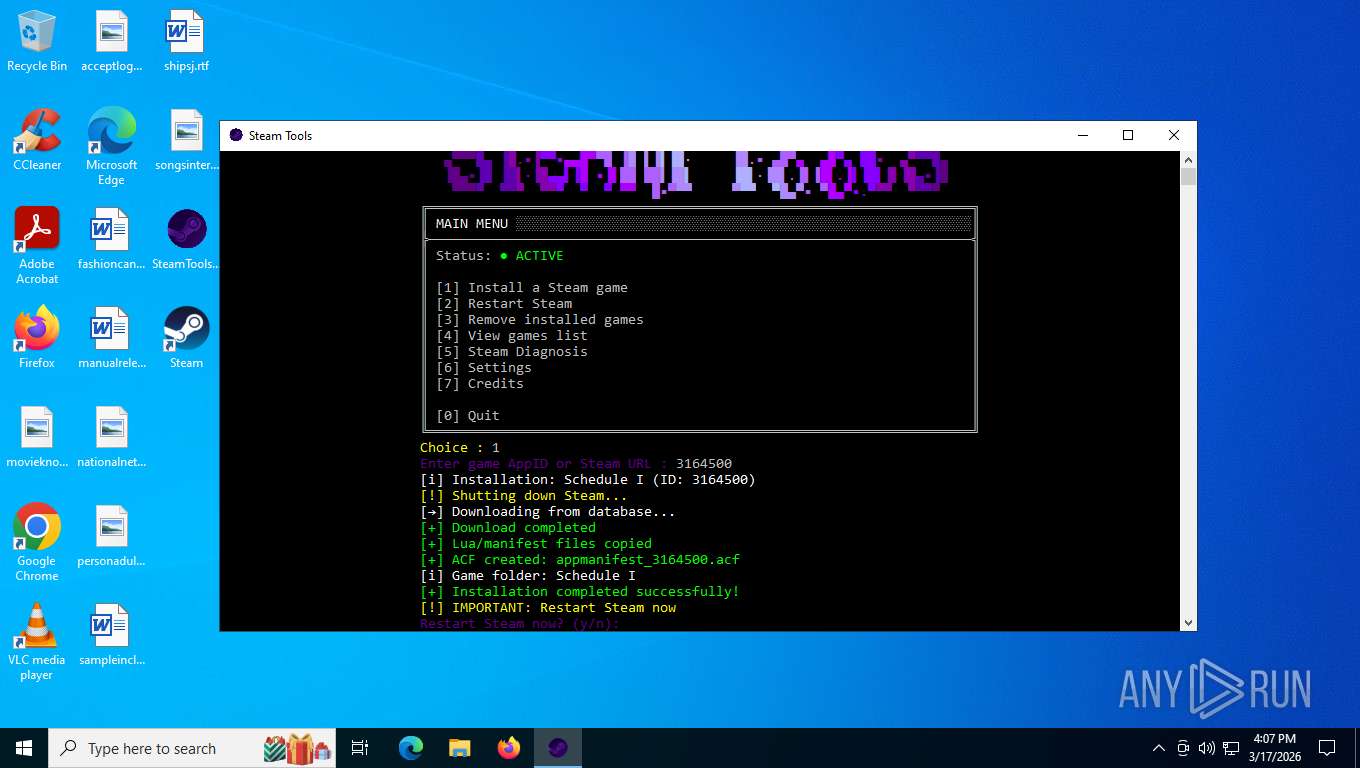Switch to Steam Tools taskbar button

pyautogui.click(x=558, y=748)
